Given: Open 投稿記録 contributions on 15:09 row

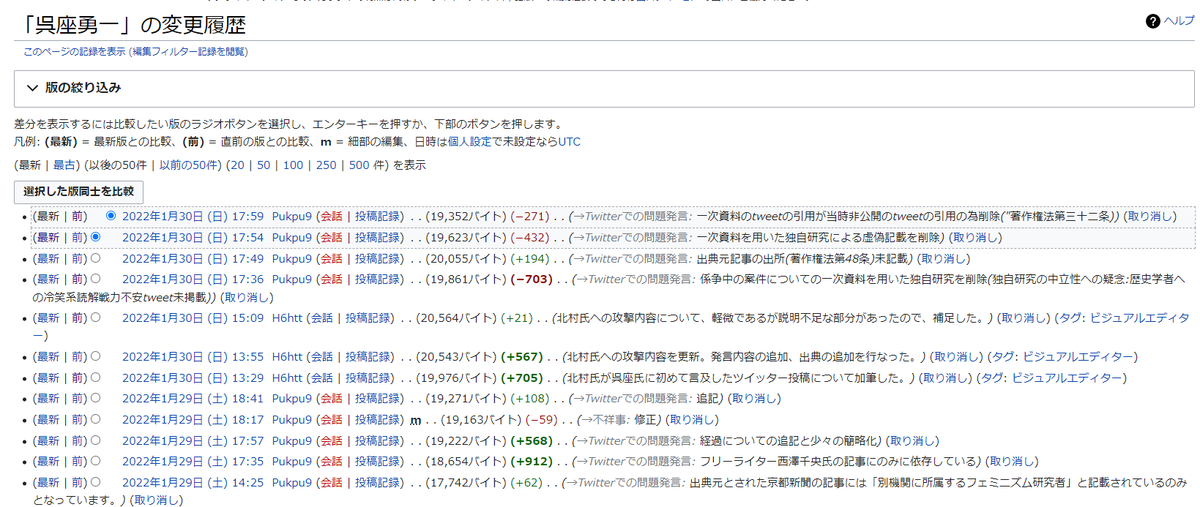Looking at the screenshot, I should tap(369, 319).
